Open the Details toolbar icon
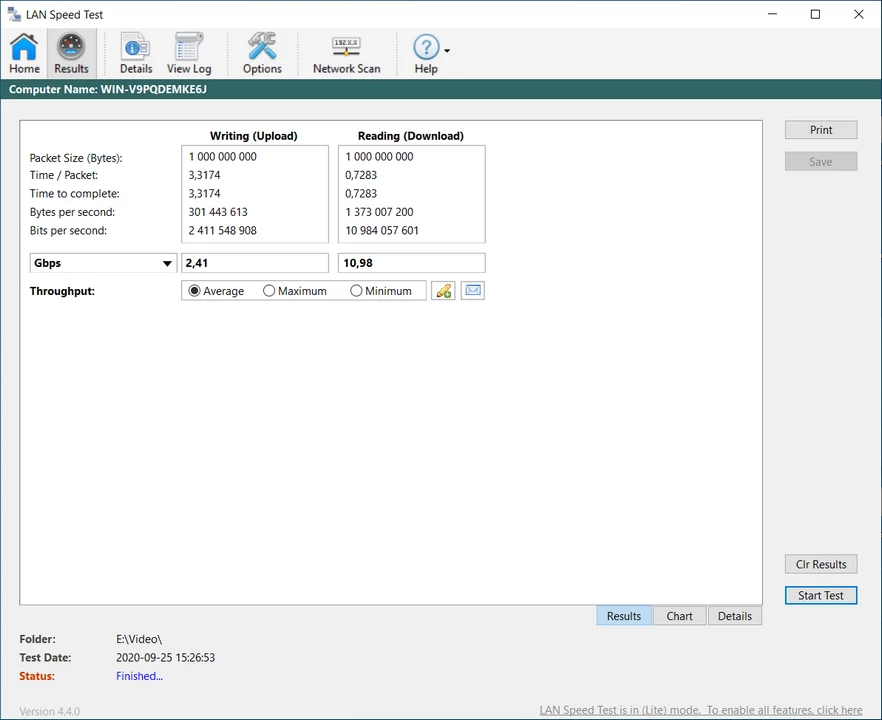This screenshot has width=882, height=720. [135, 53]
